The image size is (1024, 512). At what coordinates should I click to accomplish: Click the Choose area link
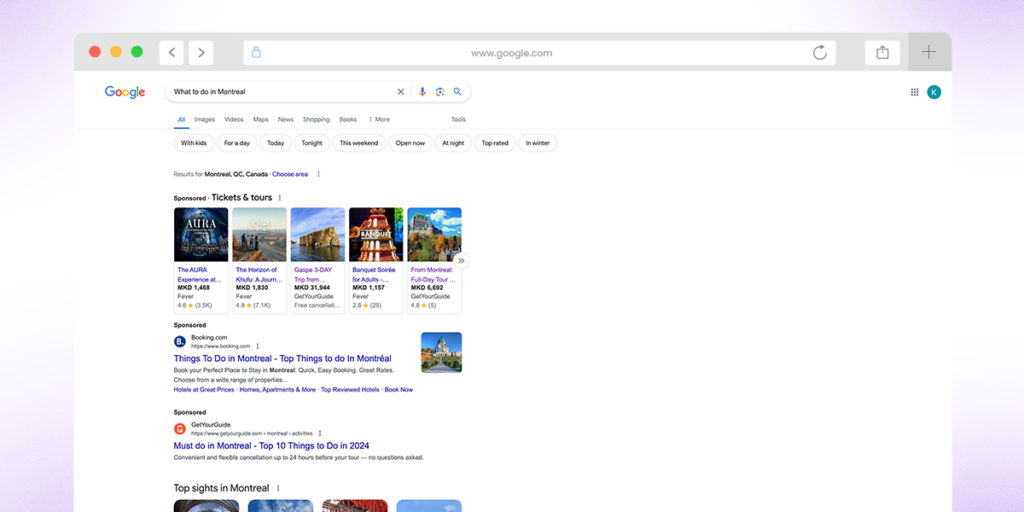coord(290,174)
